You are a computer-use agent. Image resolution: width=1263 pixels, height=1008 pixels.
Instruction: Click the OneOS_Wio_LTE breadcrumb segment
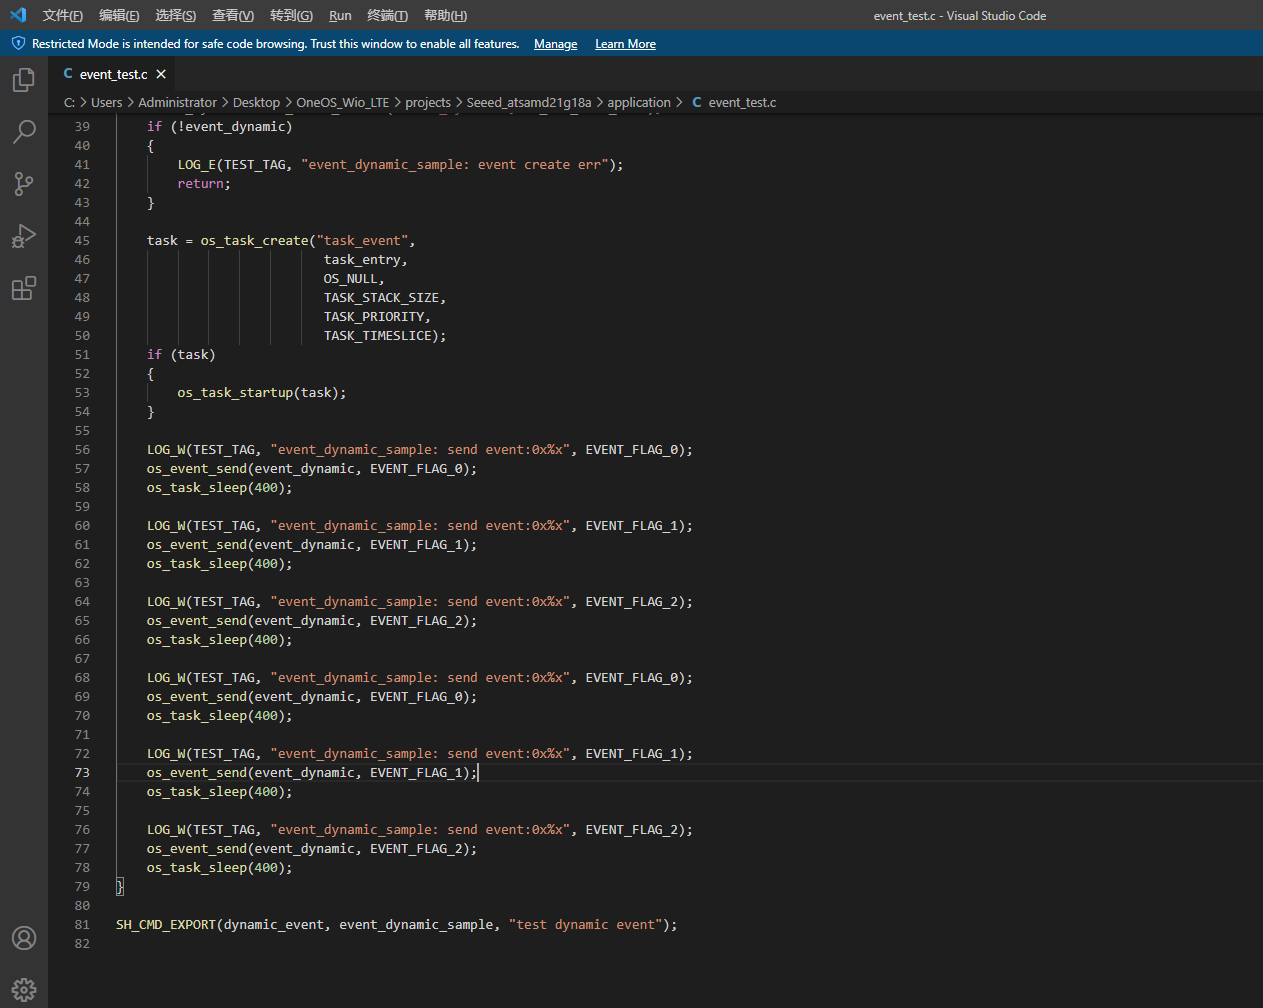[342, 102]
